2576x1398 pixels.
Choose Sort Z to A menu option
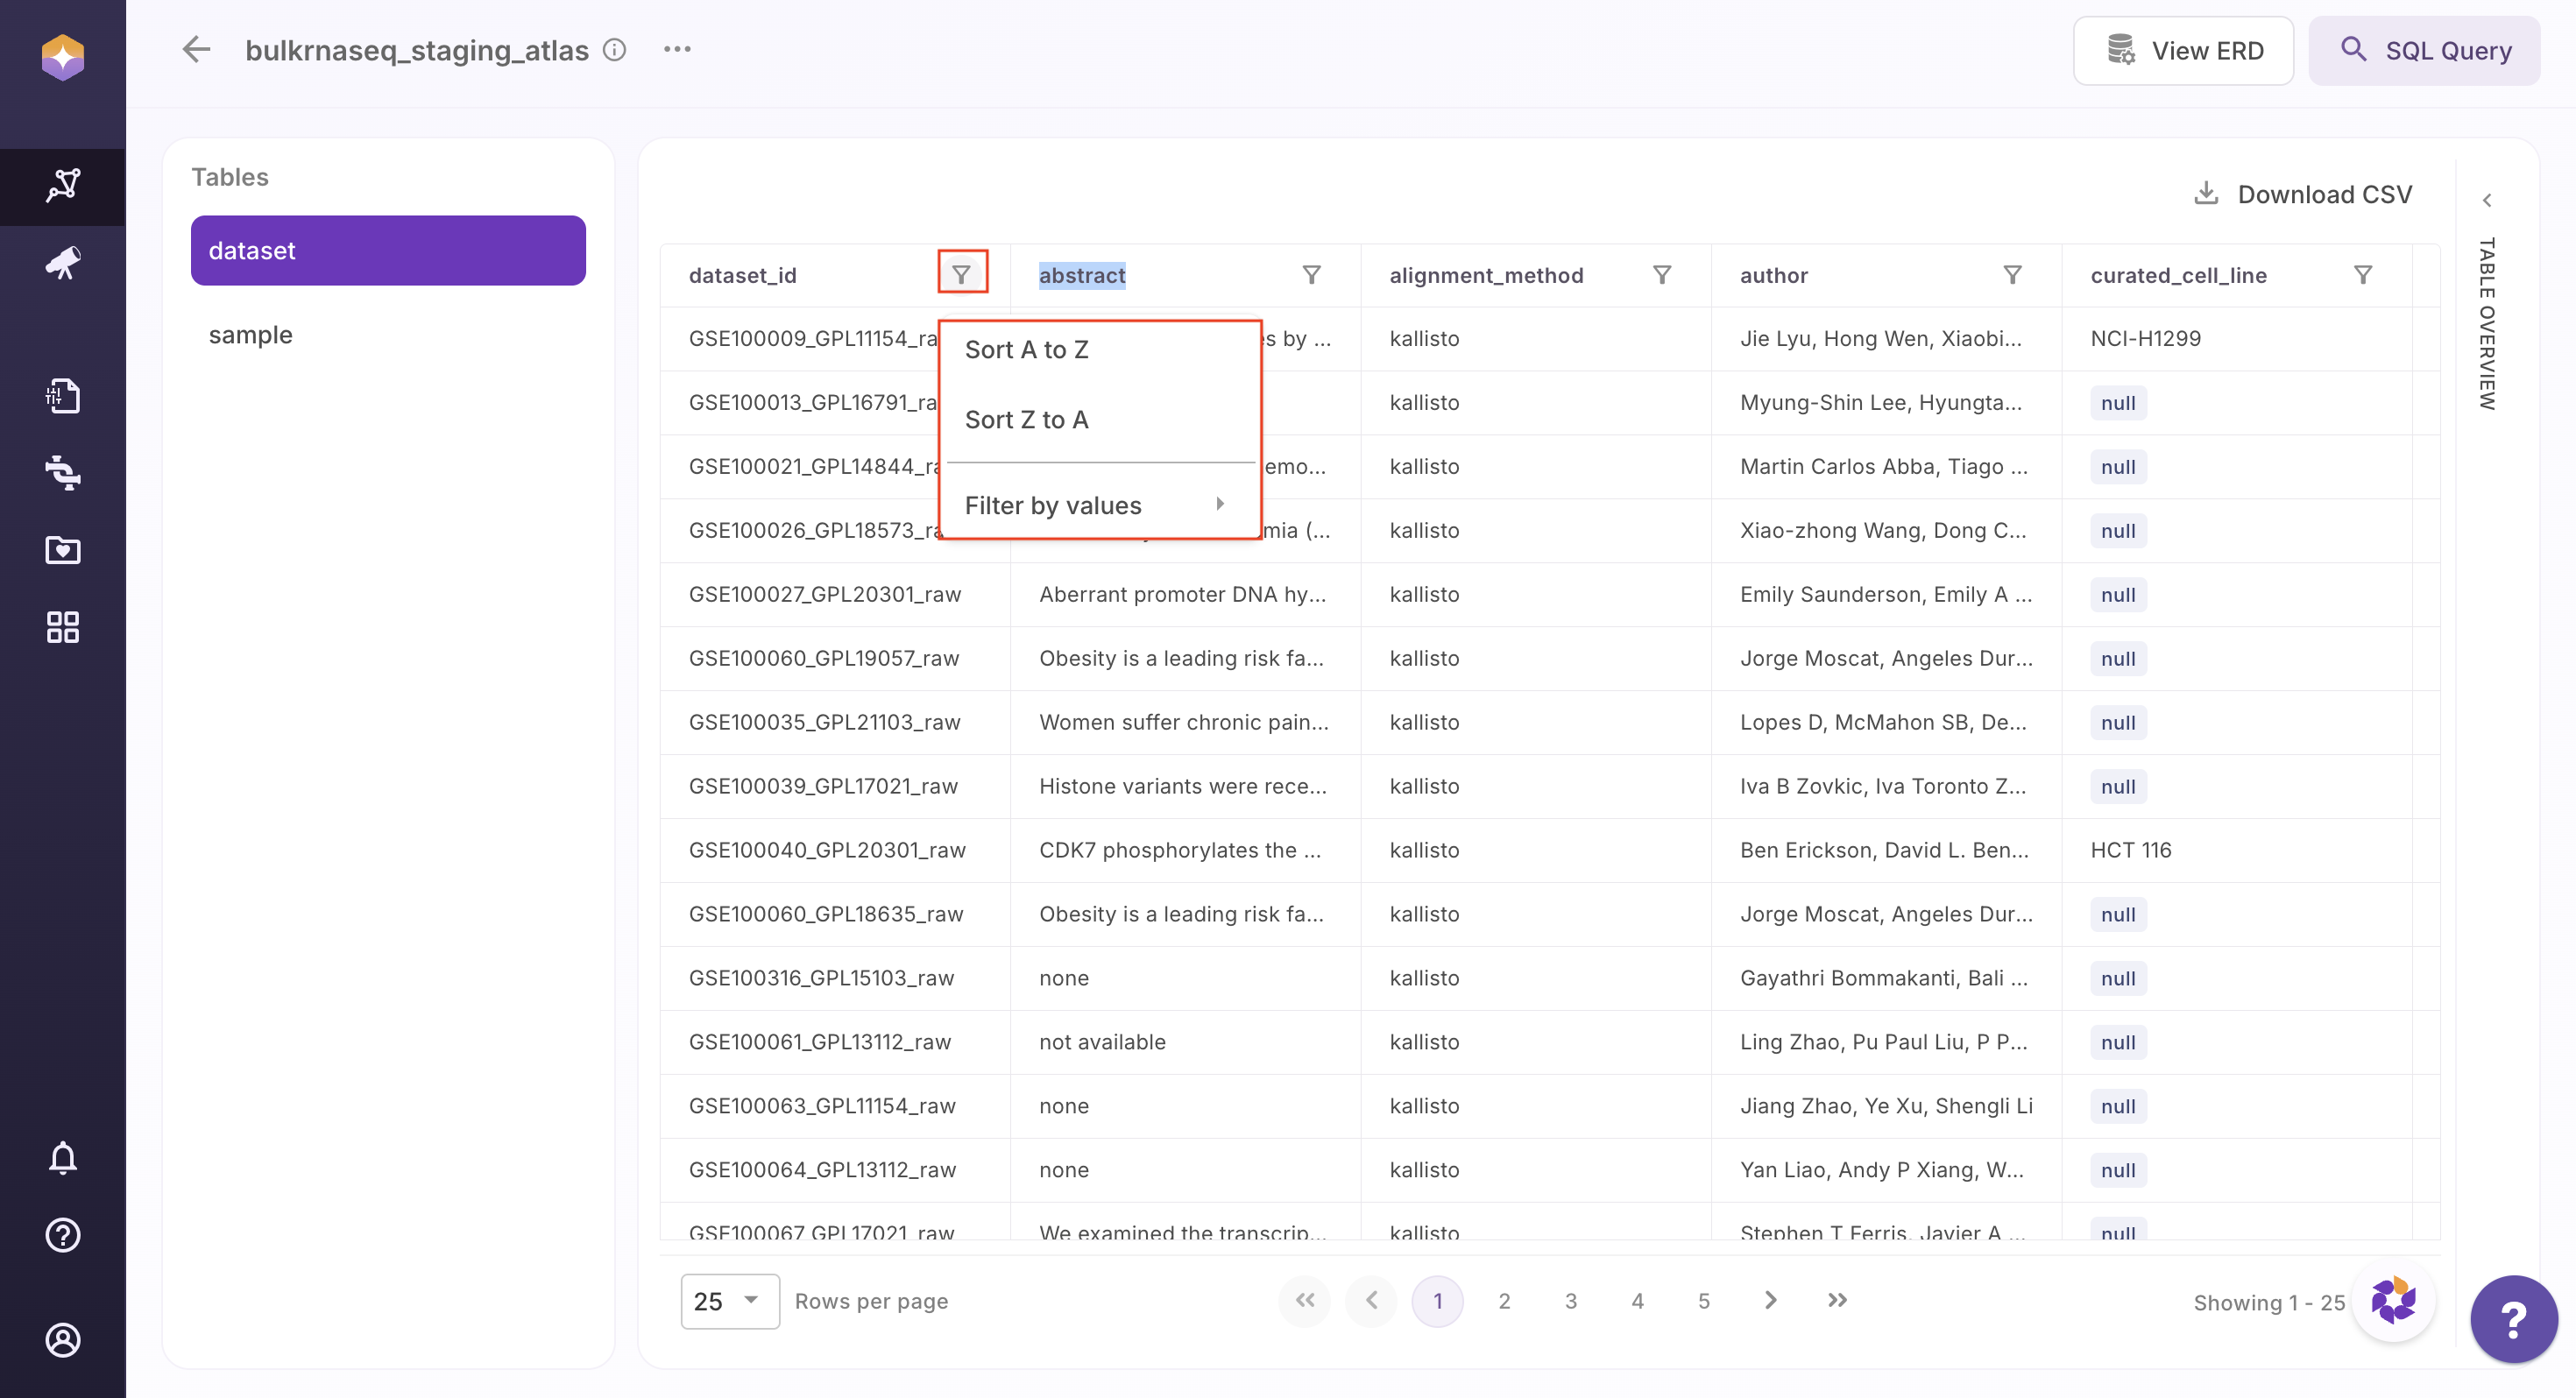(1027, 419)
